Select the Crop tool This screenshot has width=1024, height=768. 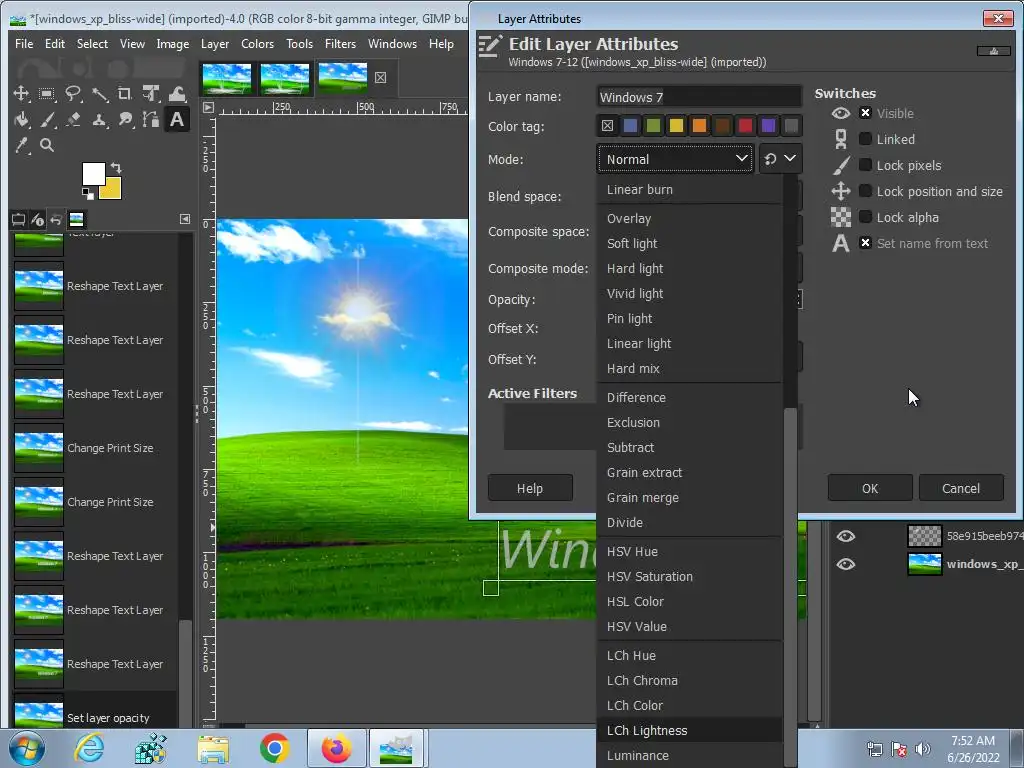pyautogui.click(x=125, y=93)
